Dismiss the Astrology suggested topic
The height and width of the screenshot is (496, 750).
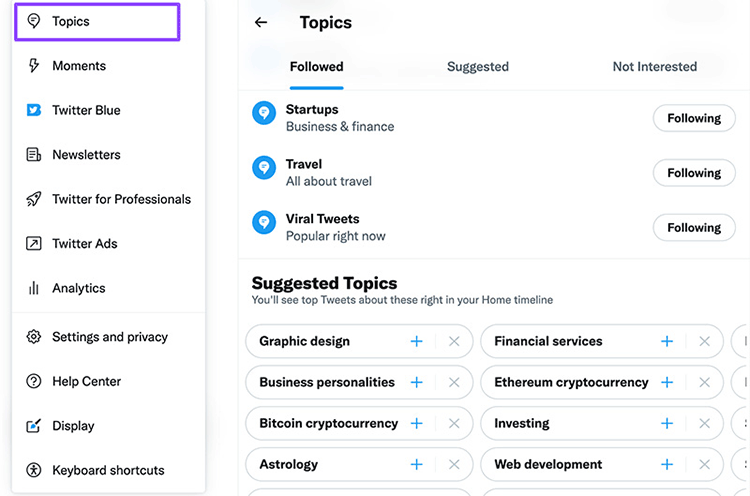click(454, 464)
